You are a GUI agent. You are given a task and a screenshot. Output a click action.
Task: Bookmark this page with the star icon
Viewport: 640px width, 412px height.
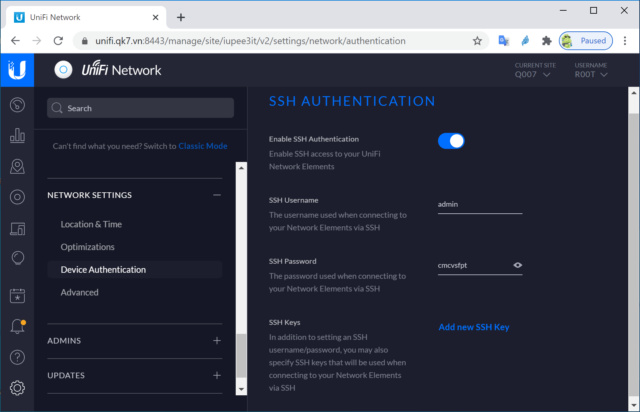(477, 41)
